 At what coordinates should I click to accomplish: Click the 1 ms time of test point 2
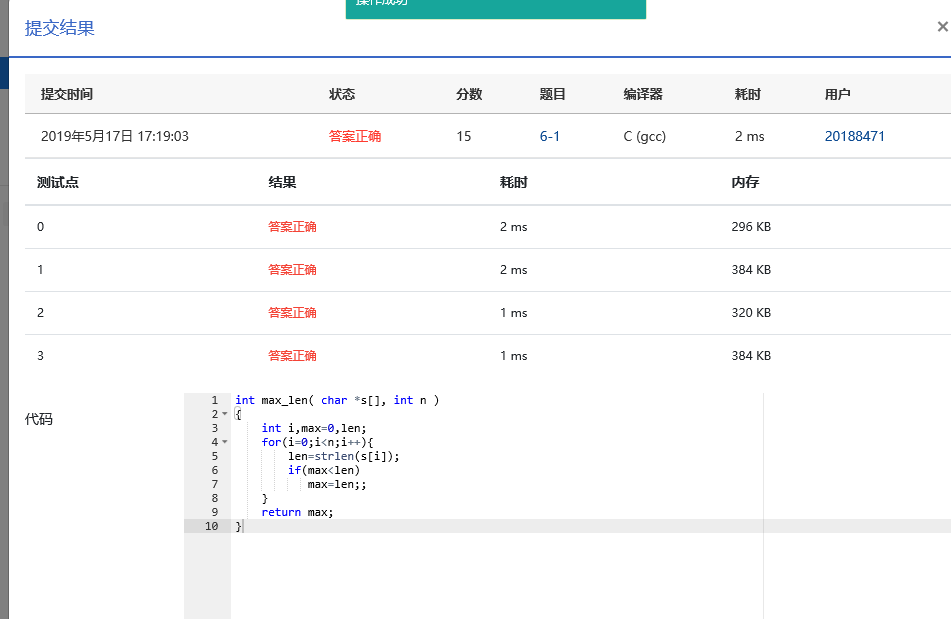pyautogui.click(x=513, y=313)
